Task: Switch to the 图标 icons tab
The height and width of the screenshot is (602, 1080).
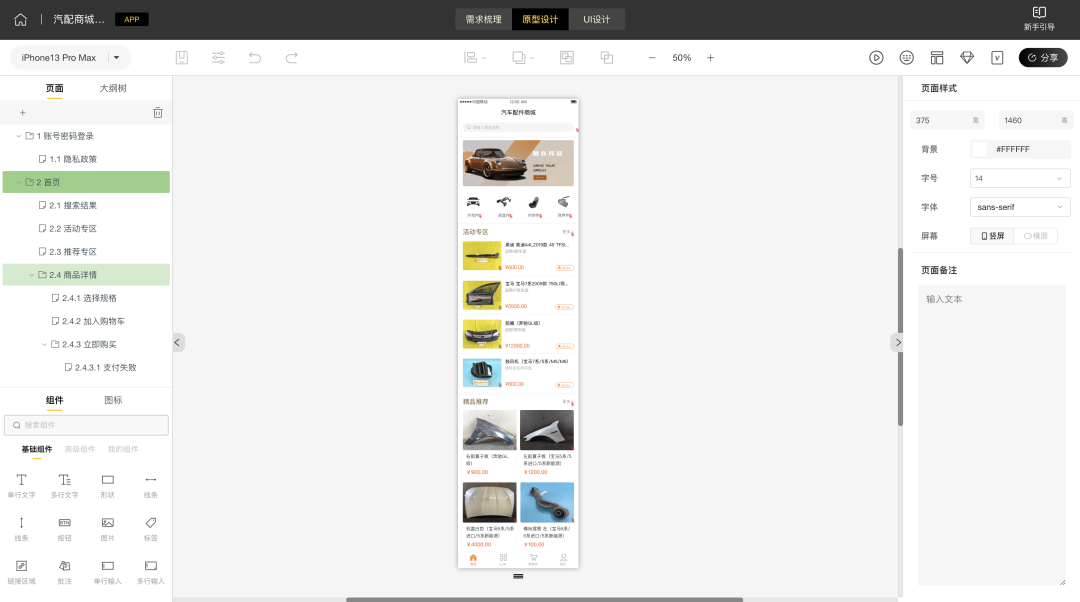Action: pyautogui.click(x=113, y=400)
